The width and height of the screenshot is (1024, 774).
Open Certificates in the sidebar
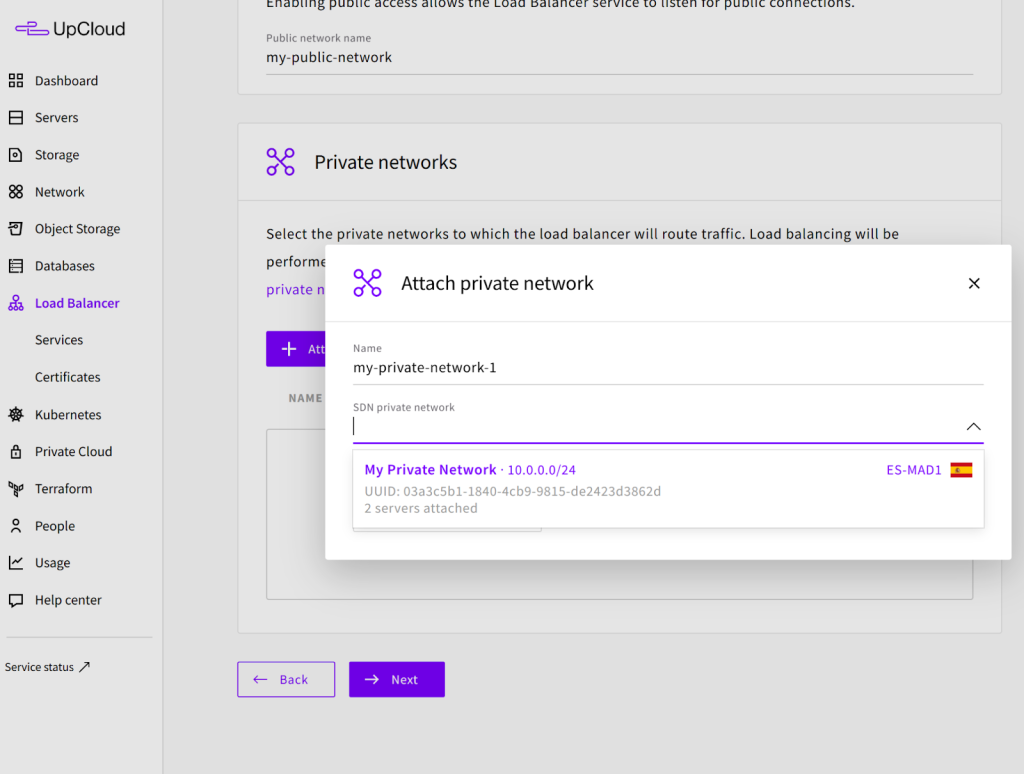[67, 377]
